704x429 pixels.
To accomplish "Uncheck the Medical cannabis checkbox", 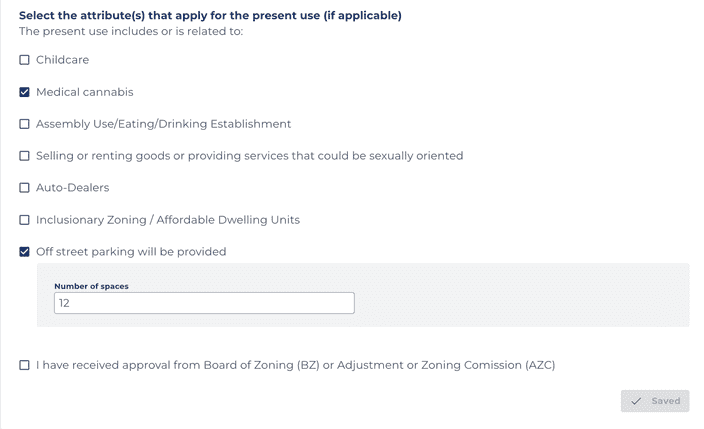I will (x=25, y=92).
